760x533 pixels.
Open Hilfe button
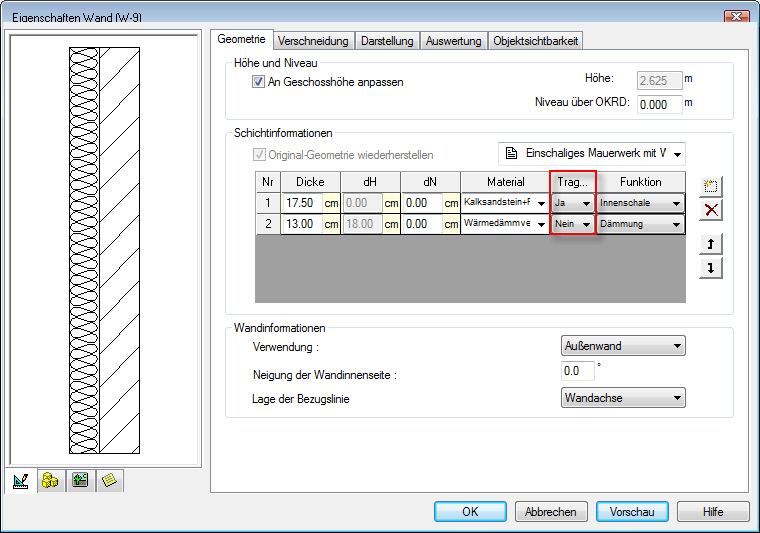[713, 512]
